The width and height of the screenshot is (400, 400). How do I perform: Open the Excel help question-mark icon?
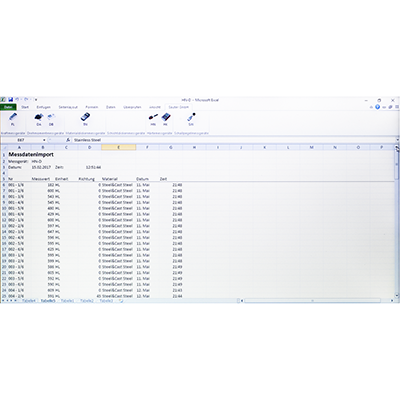click(x=377, y=107)
